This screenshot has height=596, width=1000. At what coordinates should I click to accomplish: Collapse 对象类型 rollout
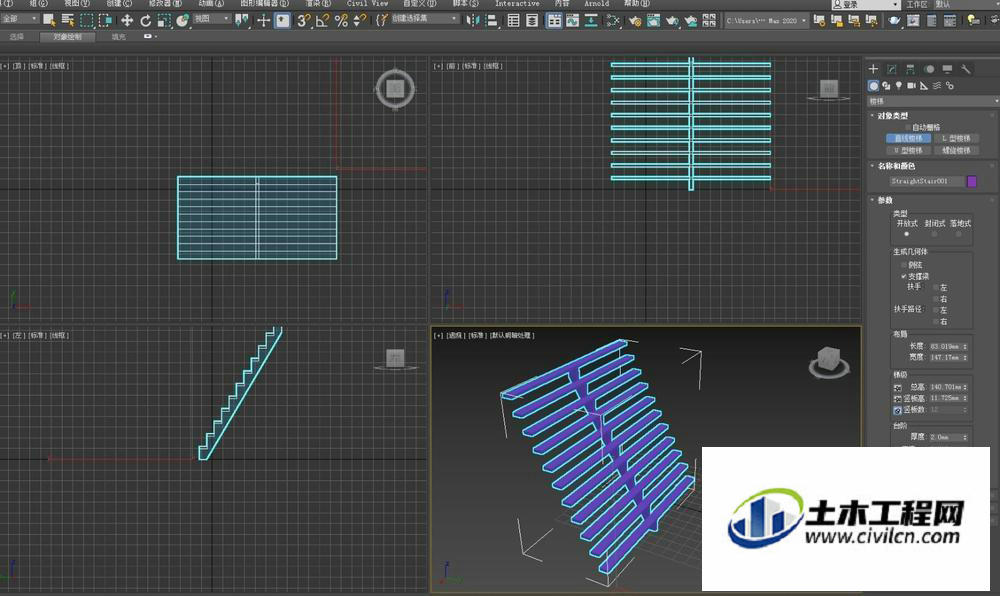[x=892, y=116]
